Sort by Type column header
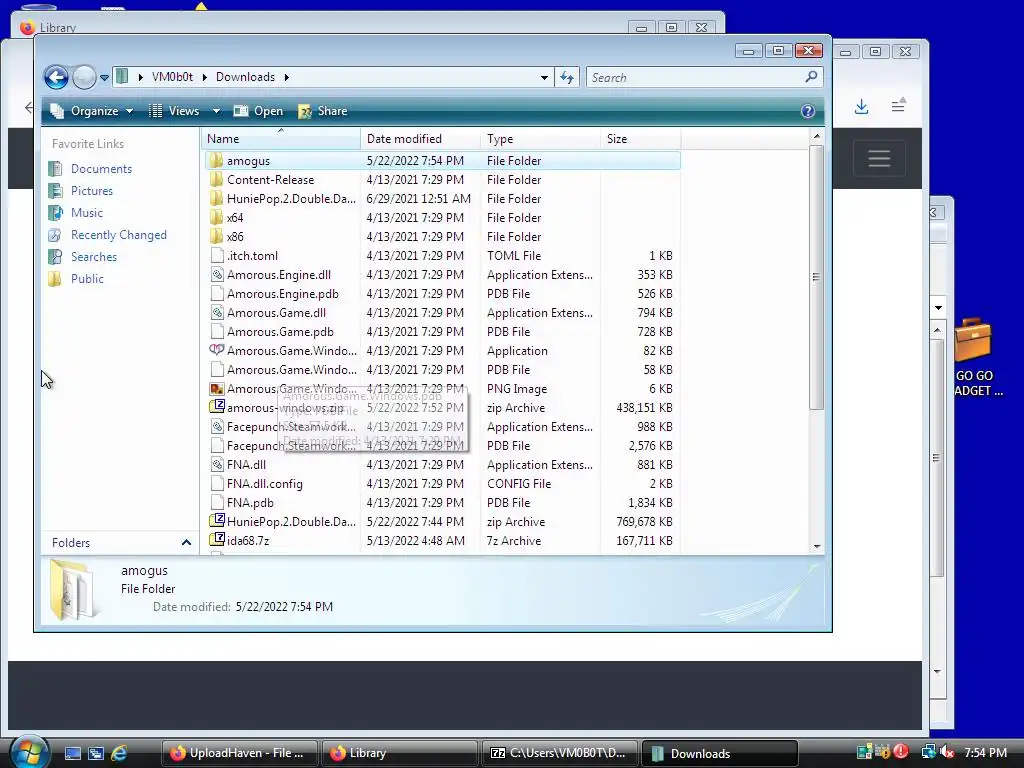 tap(540, 138)
